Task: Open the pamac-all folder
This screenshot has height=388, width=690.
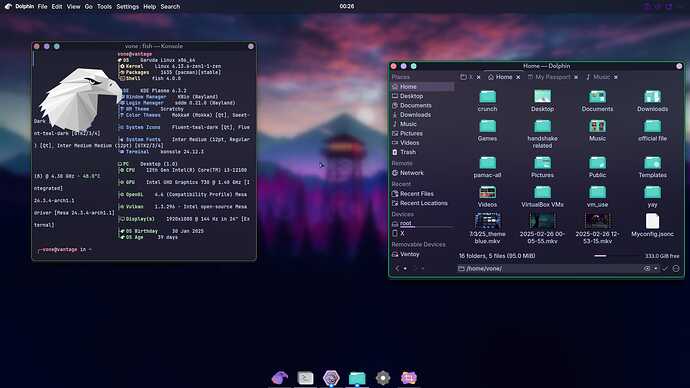Action: coord(487,167)
